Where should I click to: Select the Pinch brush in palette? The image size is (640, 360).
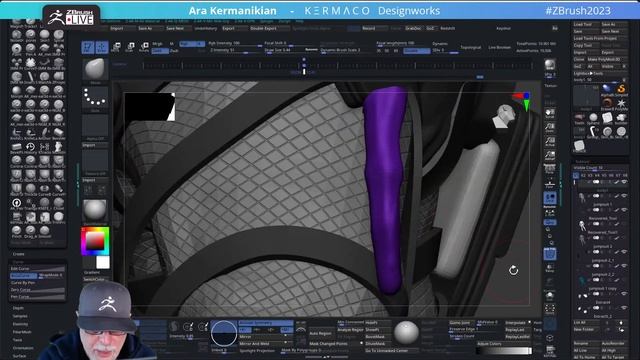(16, 231)
